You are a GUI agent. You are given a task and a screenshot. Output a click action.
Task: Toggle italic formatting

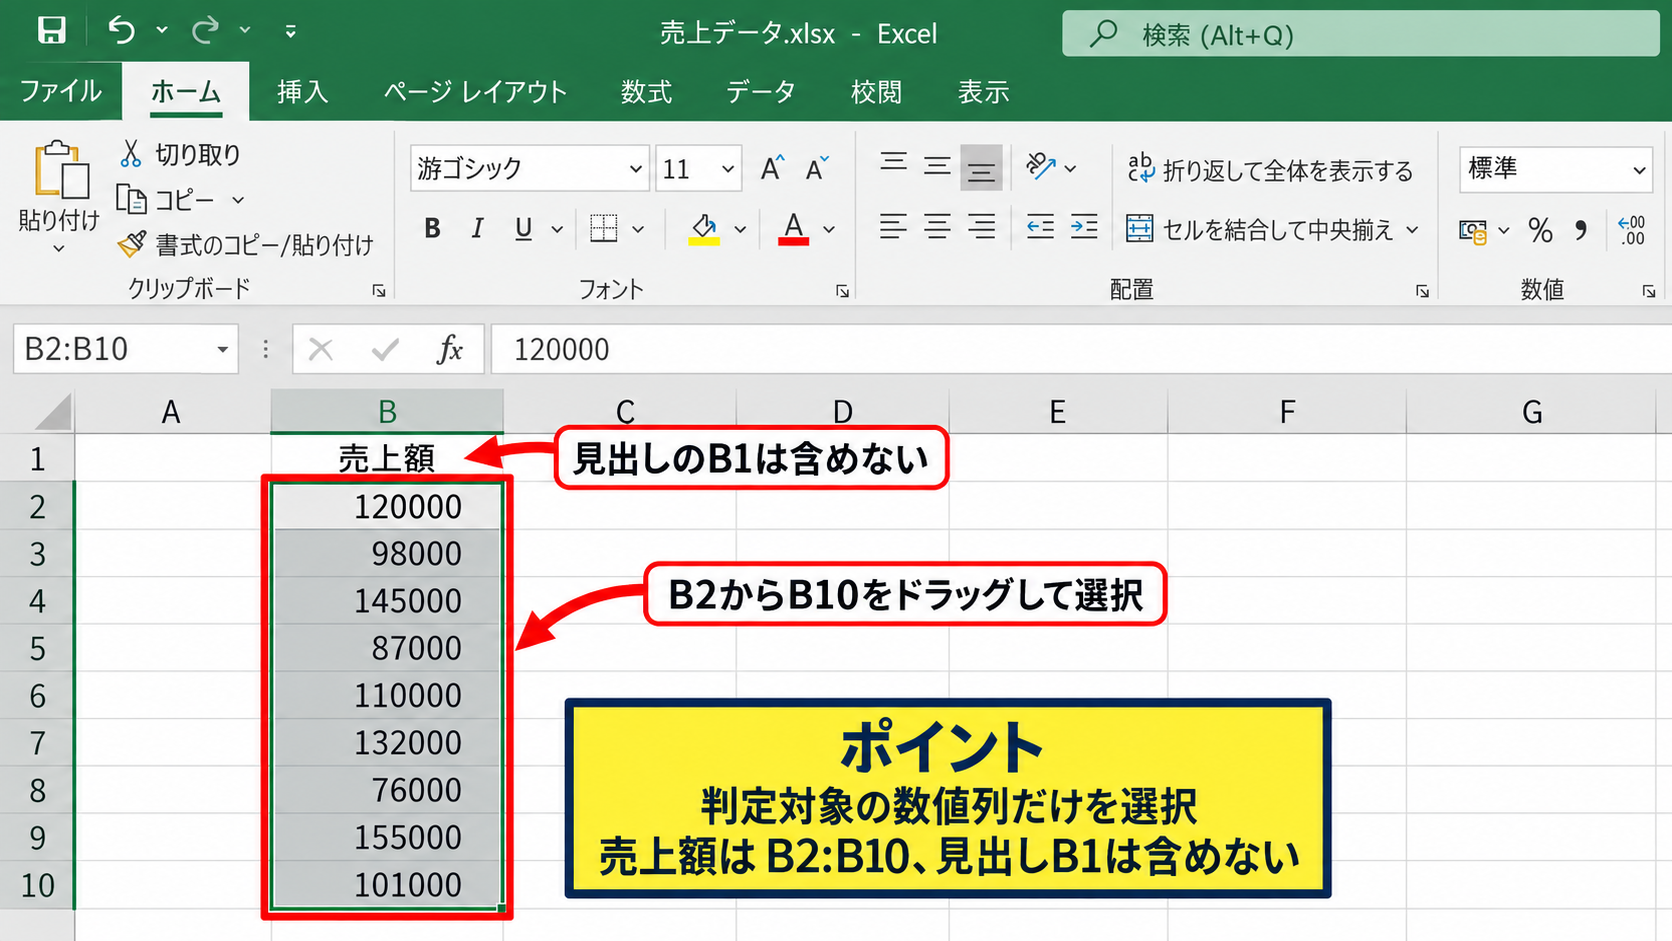(477, 229)
